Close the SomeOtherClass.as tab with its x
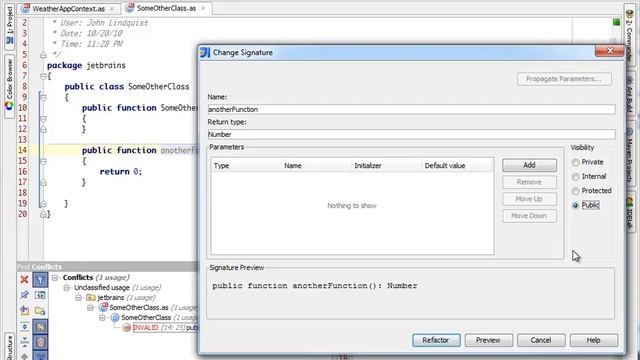 pos(203,8)
